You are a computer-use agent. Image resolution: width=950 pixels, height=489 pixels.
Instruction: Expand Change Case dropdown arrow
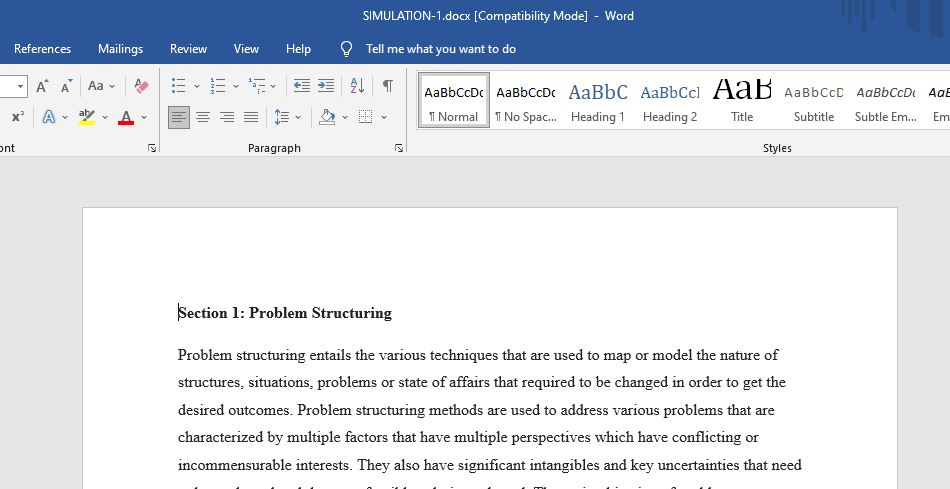pyautogui.click(x=111, y=87)
